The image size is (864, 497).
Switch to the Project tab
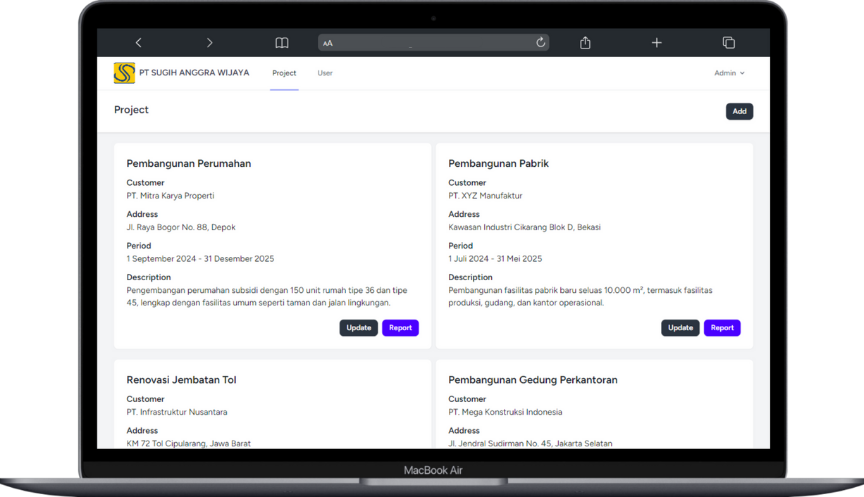[x=284, y=73]
